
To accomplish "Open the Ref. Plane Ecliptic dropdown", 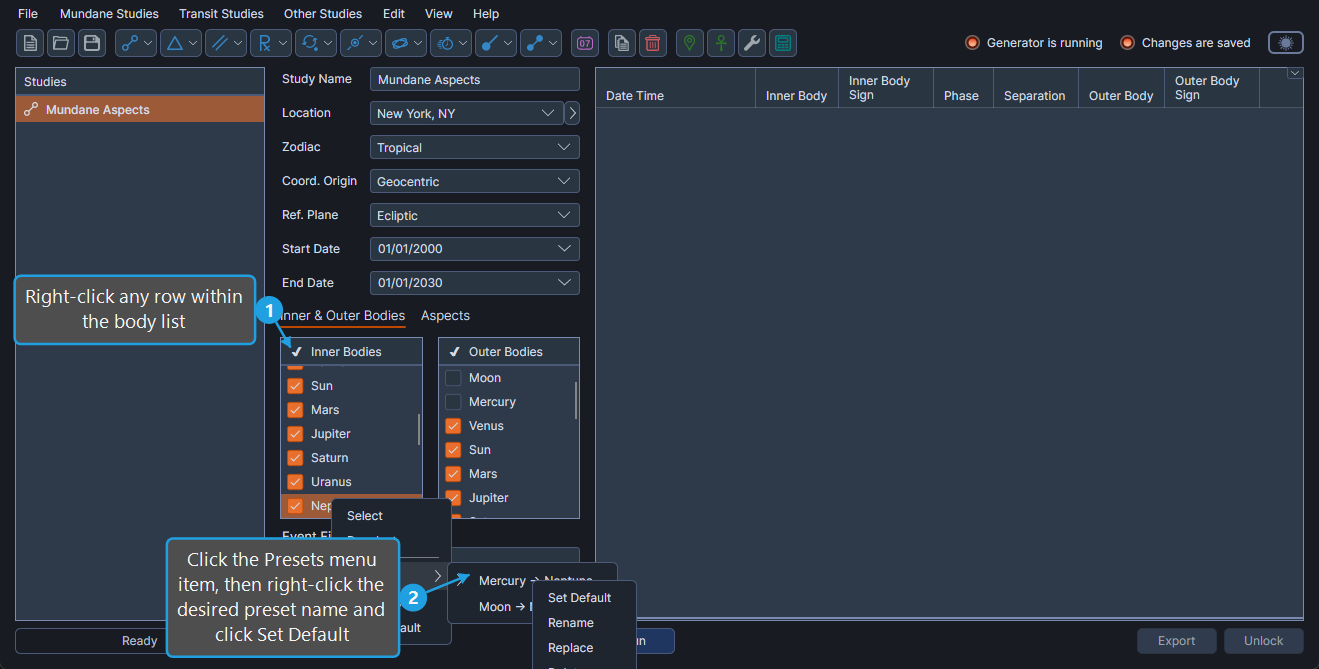I will coord(475,215).
